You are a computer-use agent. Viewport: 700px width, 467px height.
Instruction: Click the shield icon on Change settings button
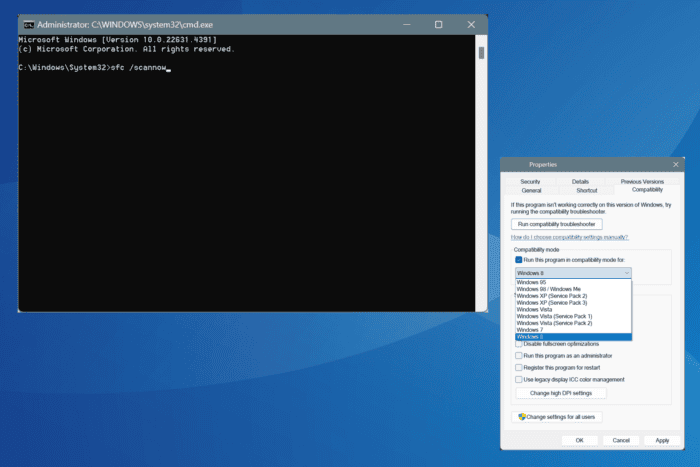520,416
